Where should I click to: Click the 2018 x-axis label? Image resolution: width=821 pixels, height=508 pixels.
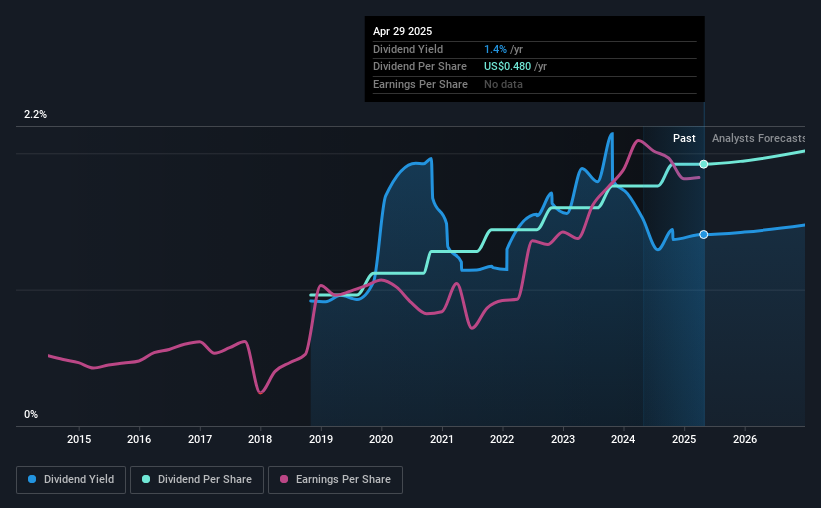pyautogui.click(x=260, y=439)
